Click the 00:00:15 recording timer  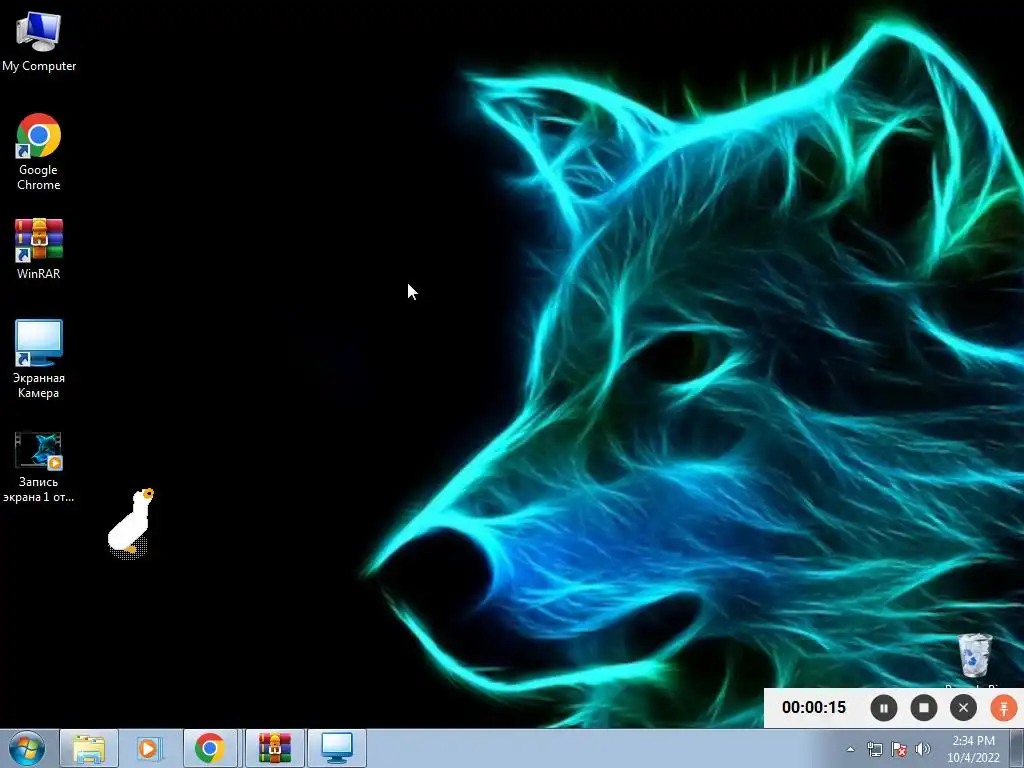(x=814, y=708)
